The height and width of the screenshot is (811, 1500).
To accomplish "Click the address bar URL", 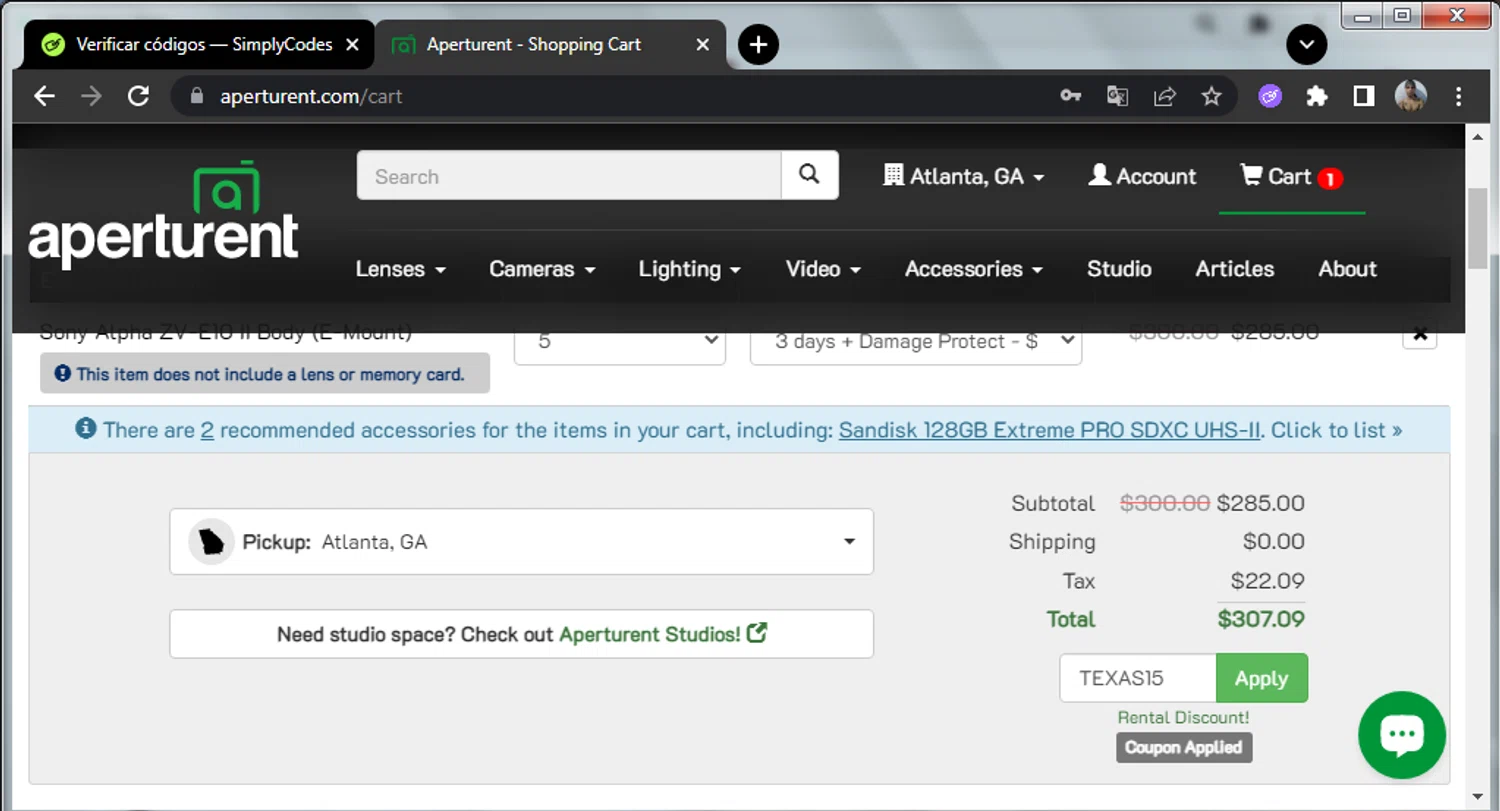I will click(311, 96).
